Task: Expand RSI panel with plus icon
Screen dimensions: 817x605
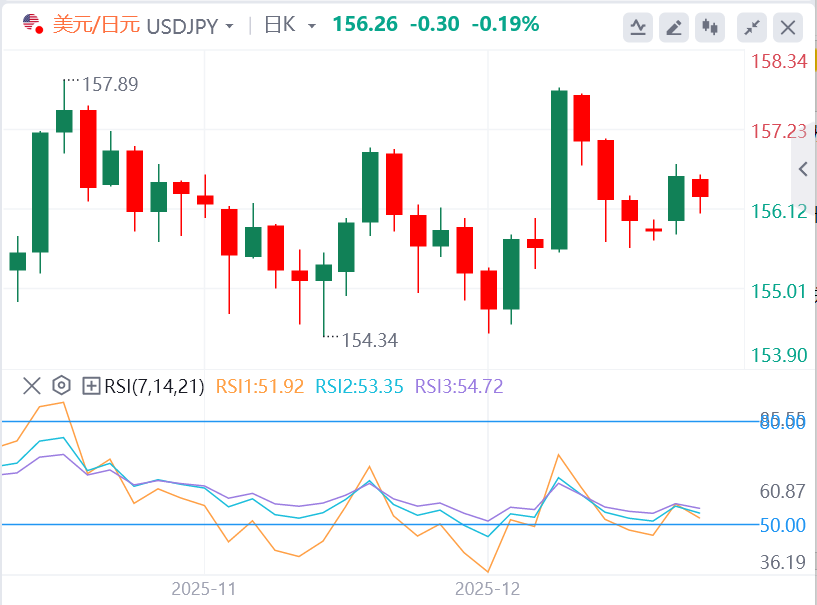Action: coord(91,386)
